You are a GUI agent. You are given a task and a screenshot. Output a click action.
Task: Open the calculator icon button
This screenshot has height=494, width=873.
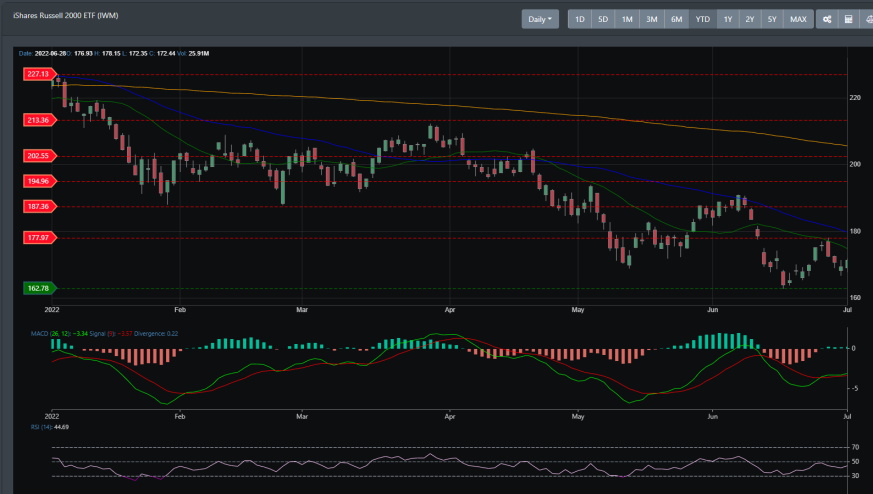pyautogui.click(x=849, y=19)
